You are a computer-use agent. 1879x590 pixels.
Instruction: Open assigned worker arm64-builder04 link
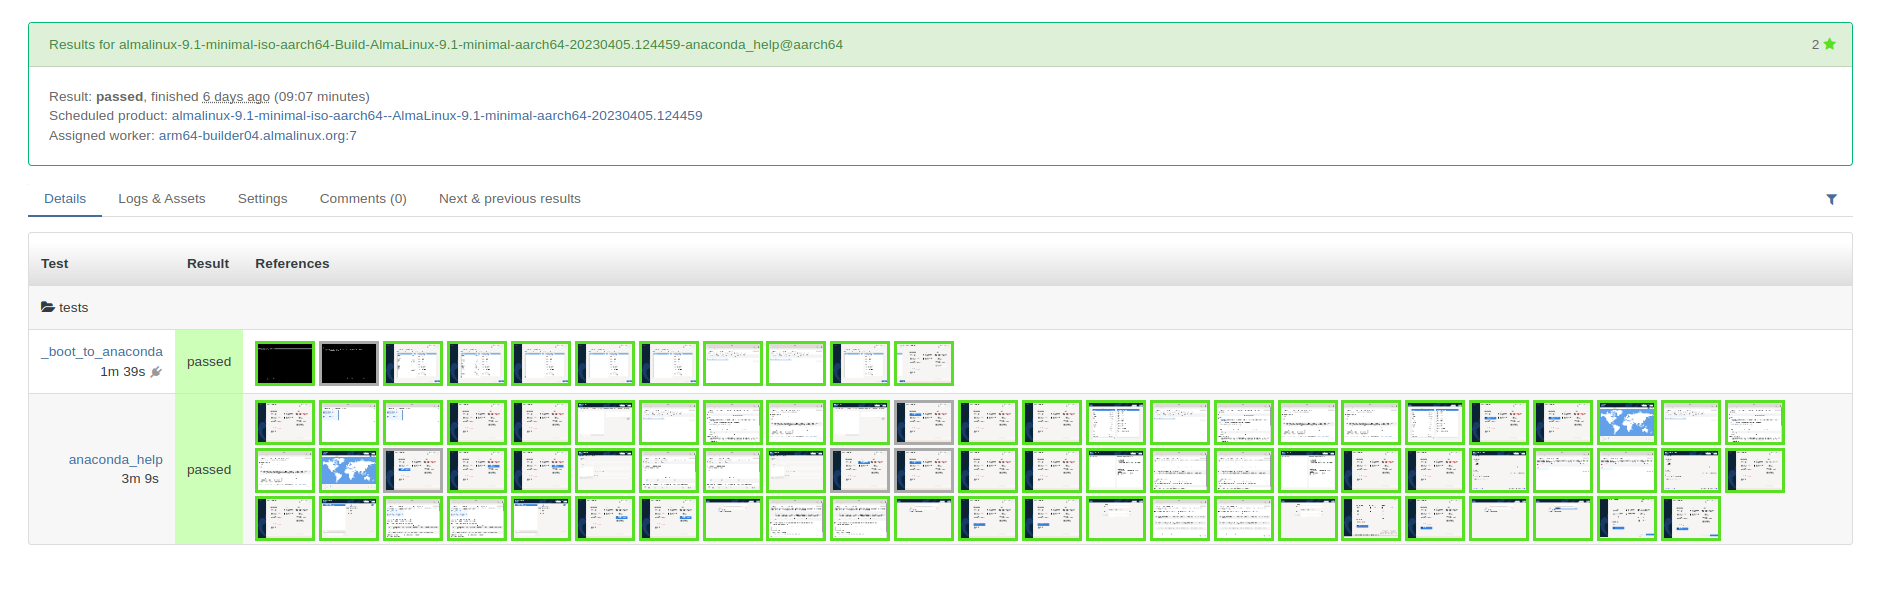coord(257,136)
